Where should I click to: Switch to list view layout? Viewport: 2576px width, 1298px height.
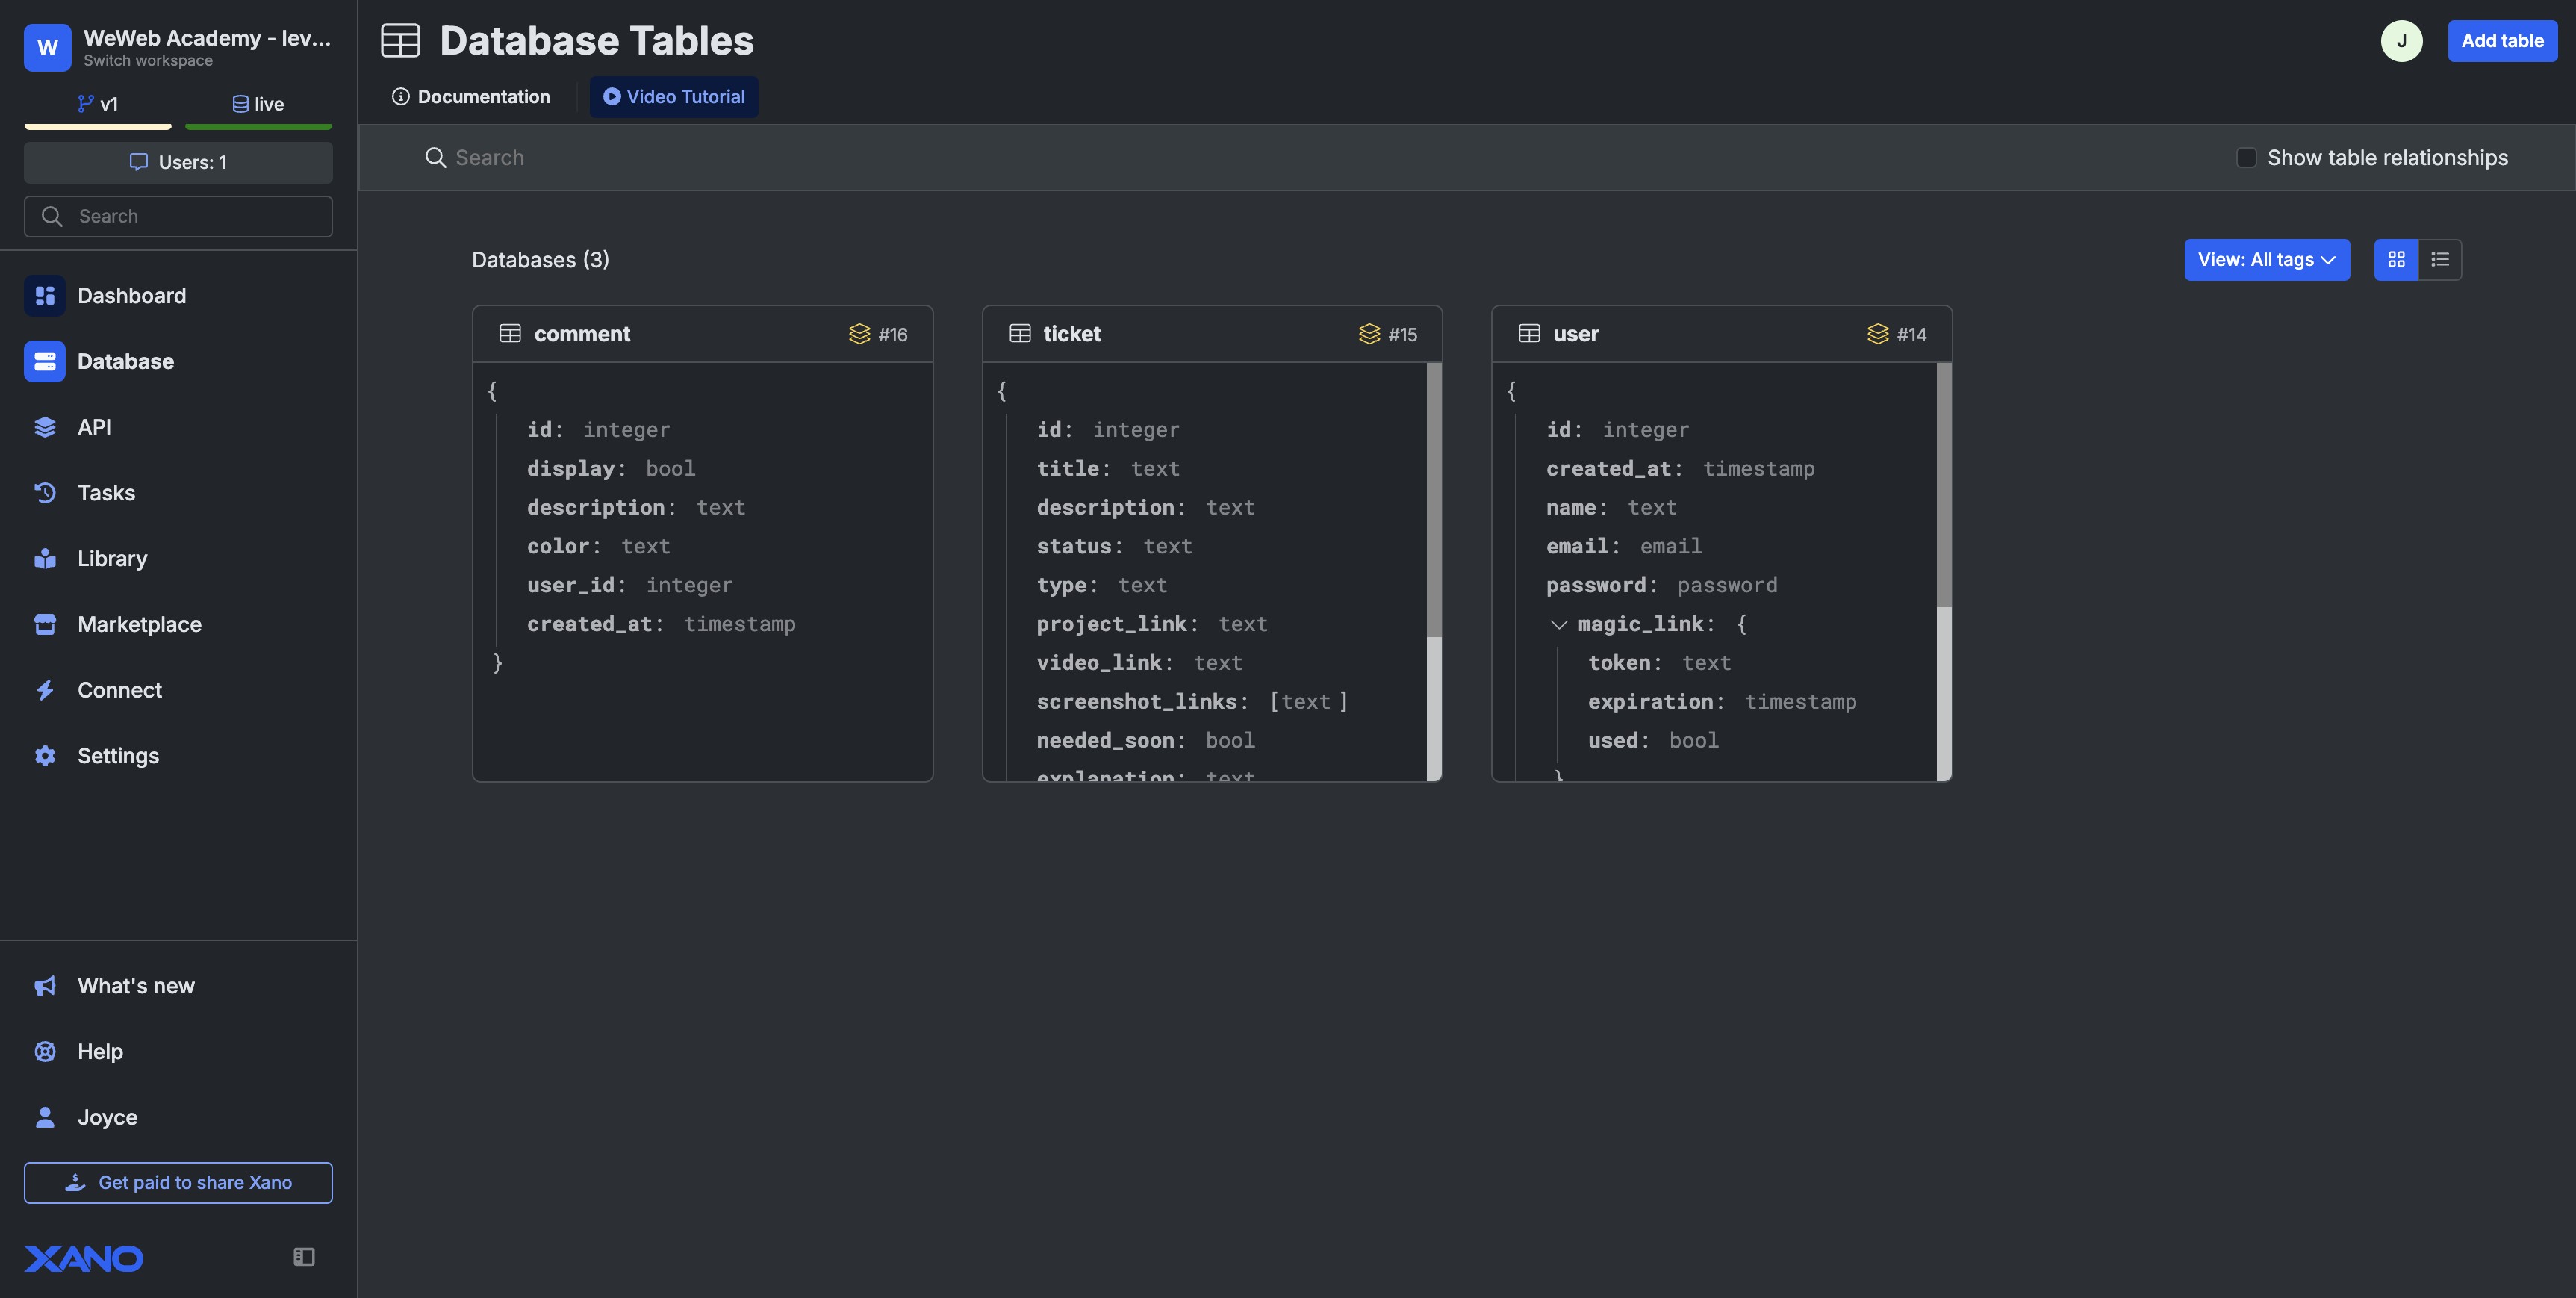[2440, 260]
